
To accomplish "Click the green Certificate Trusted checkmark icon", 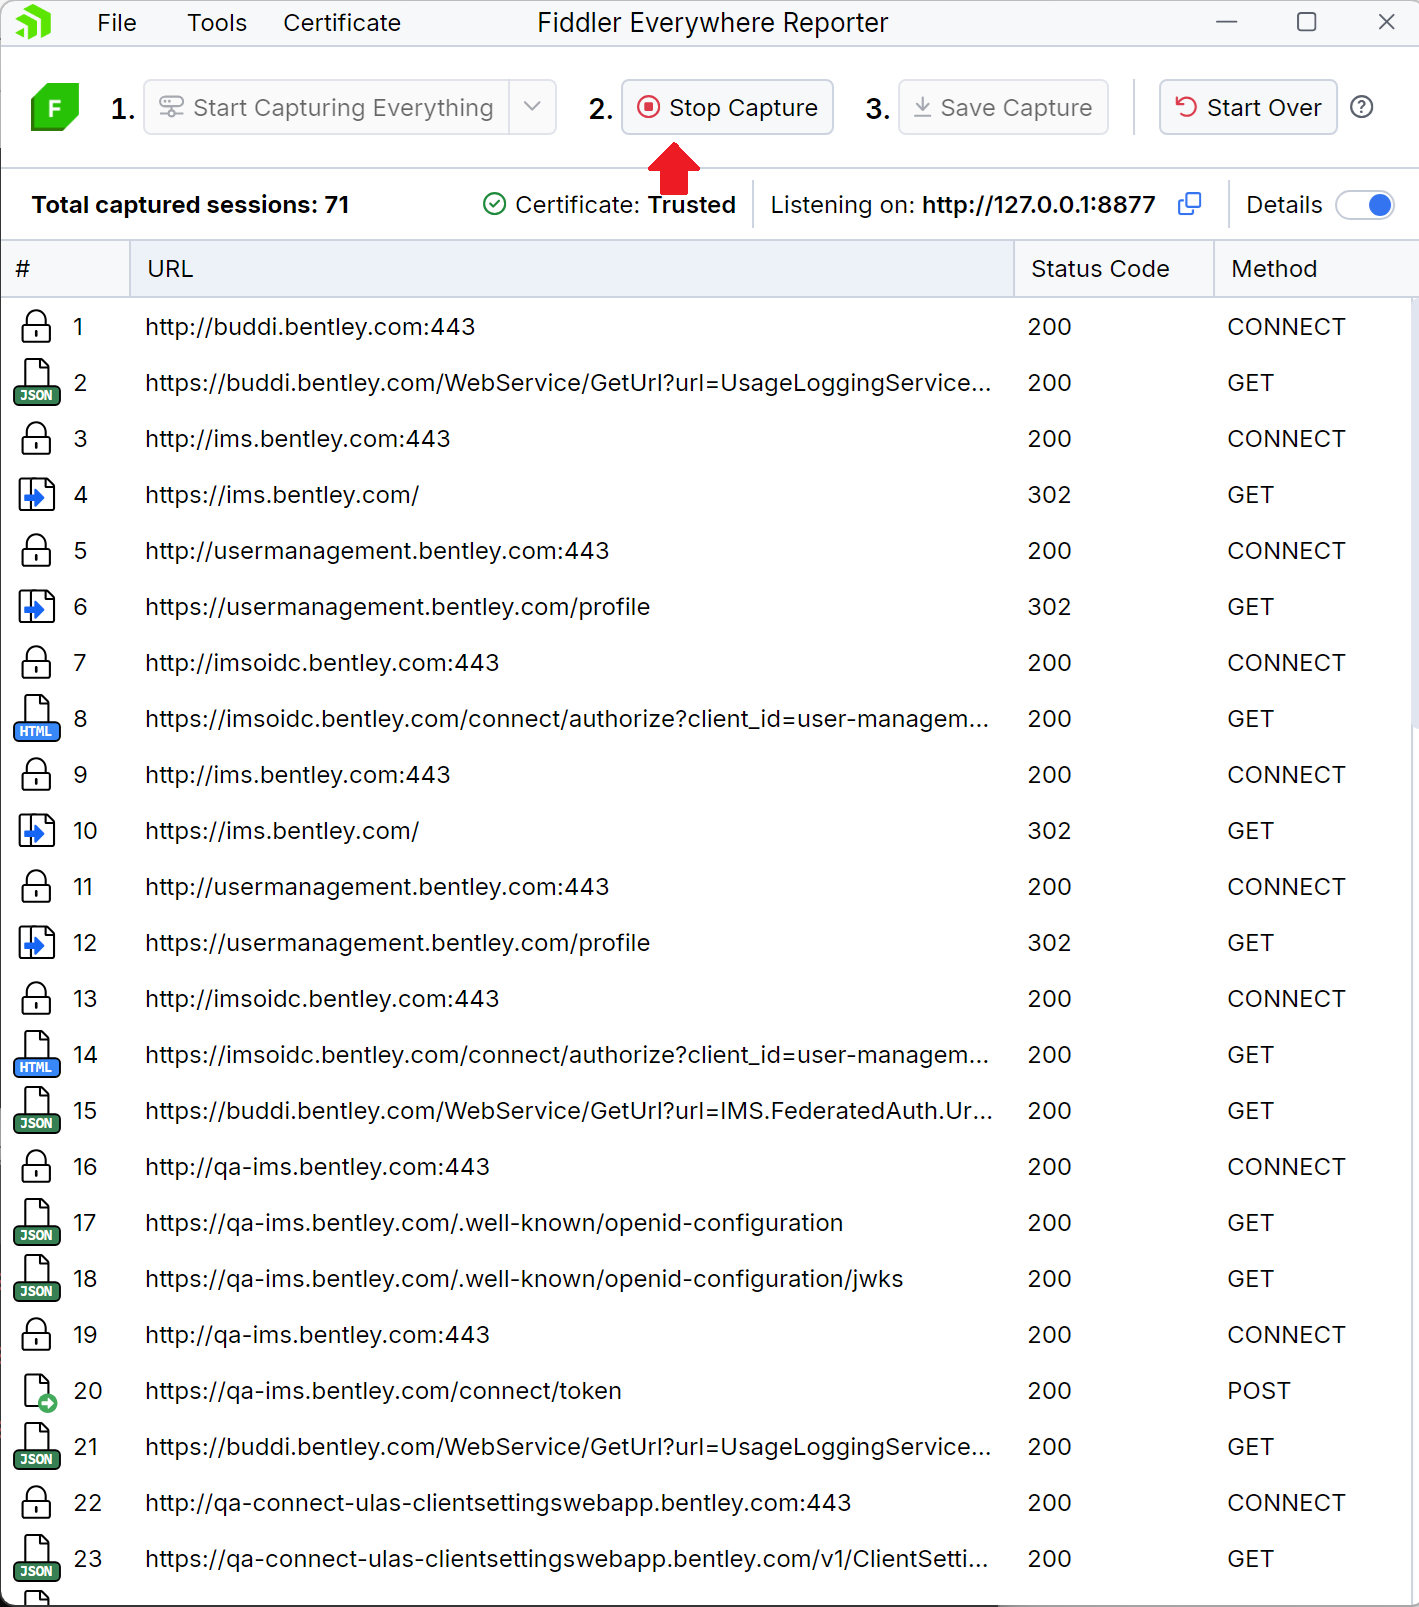I will point(494,204).
